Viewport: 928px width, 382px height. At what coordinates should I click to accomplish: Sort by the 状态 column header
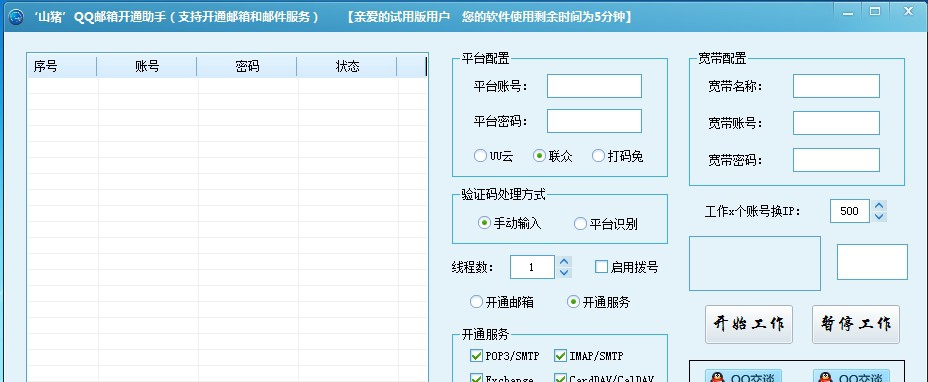[x=347, y=66]
